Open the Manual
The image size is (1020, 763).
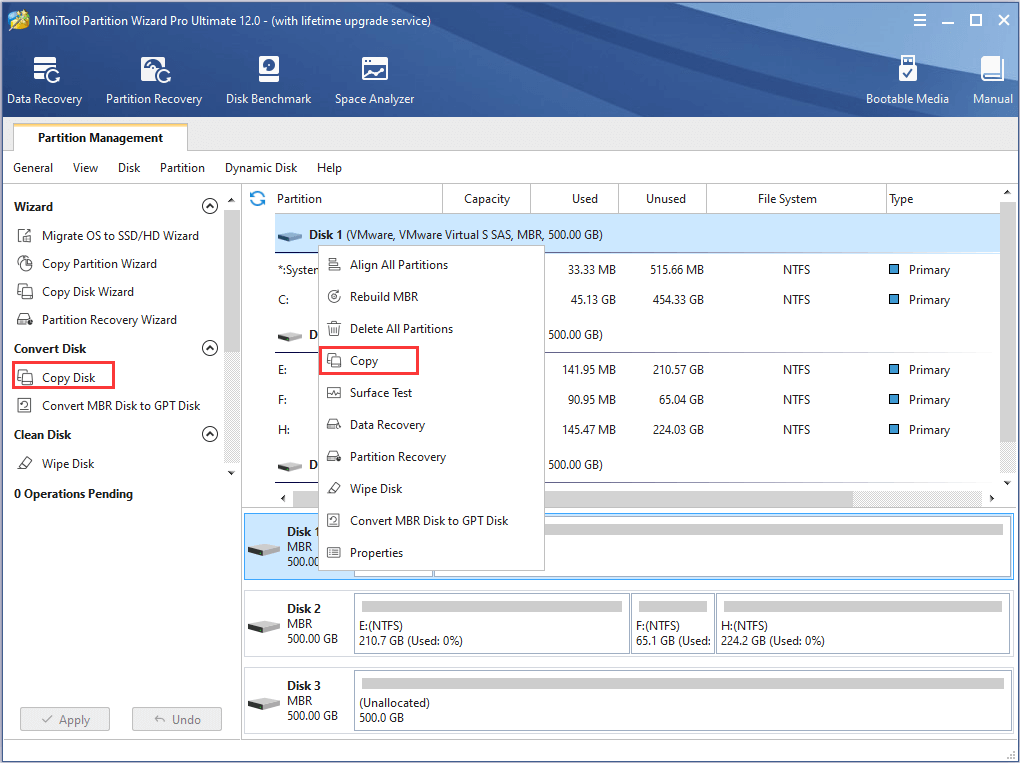(x=992, y=80)
